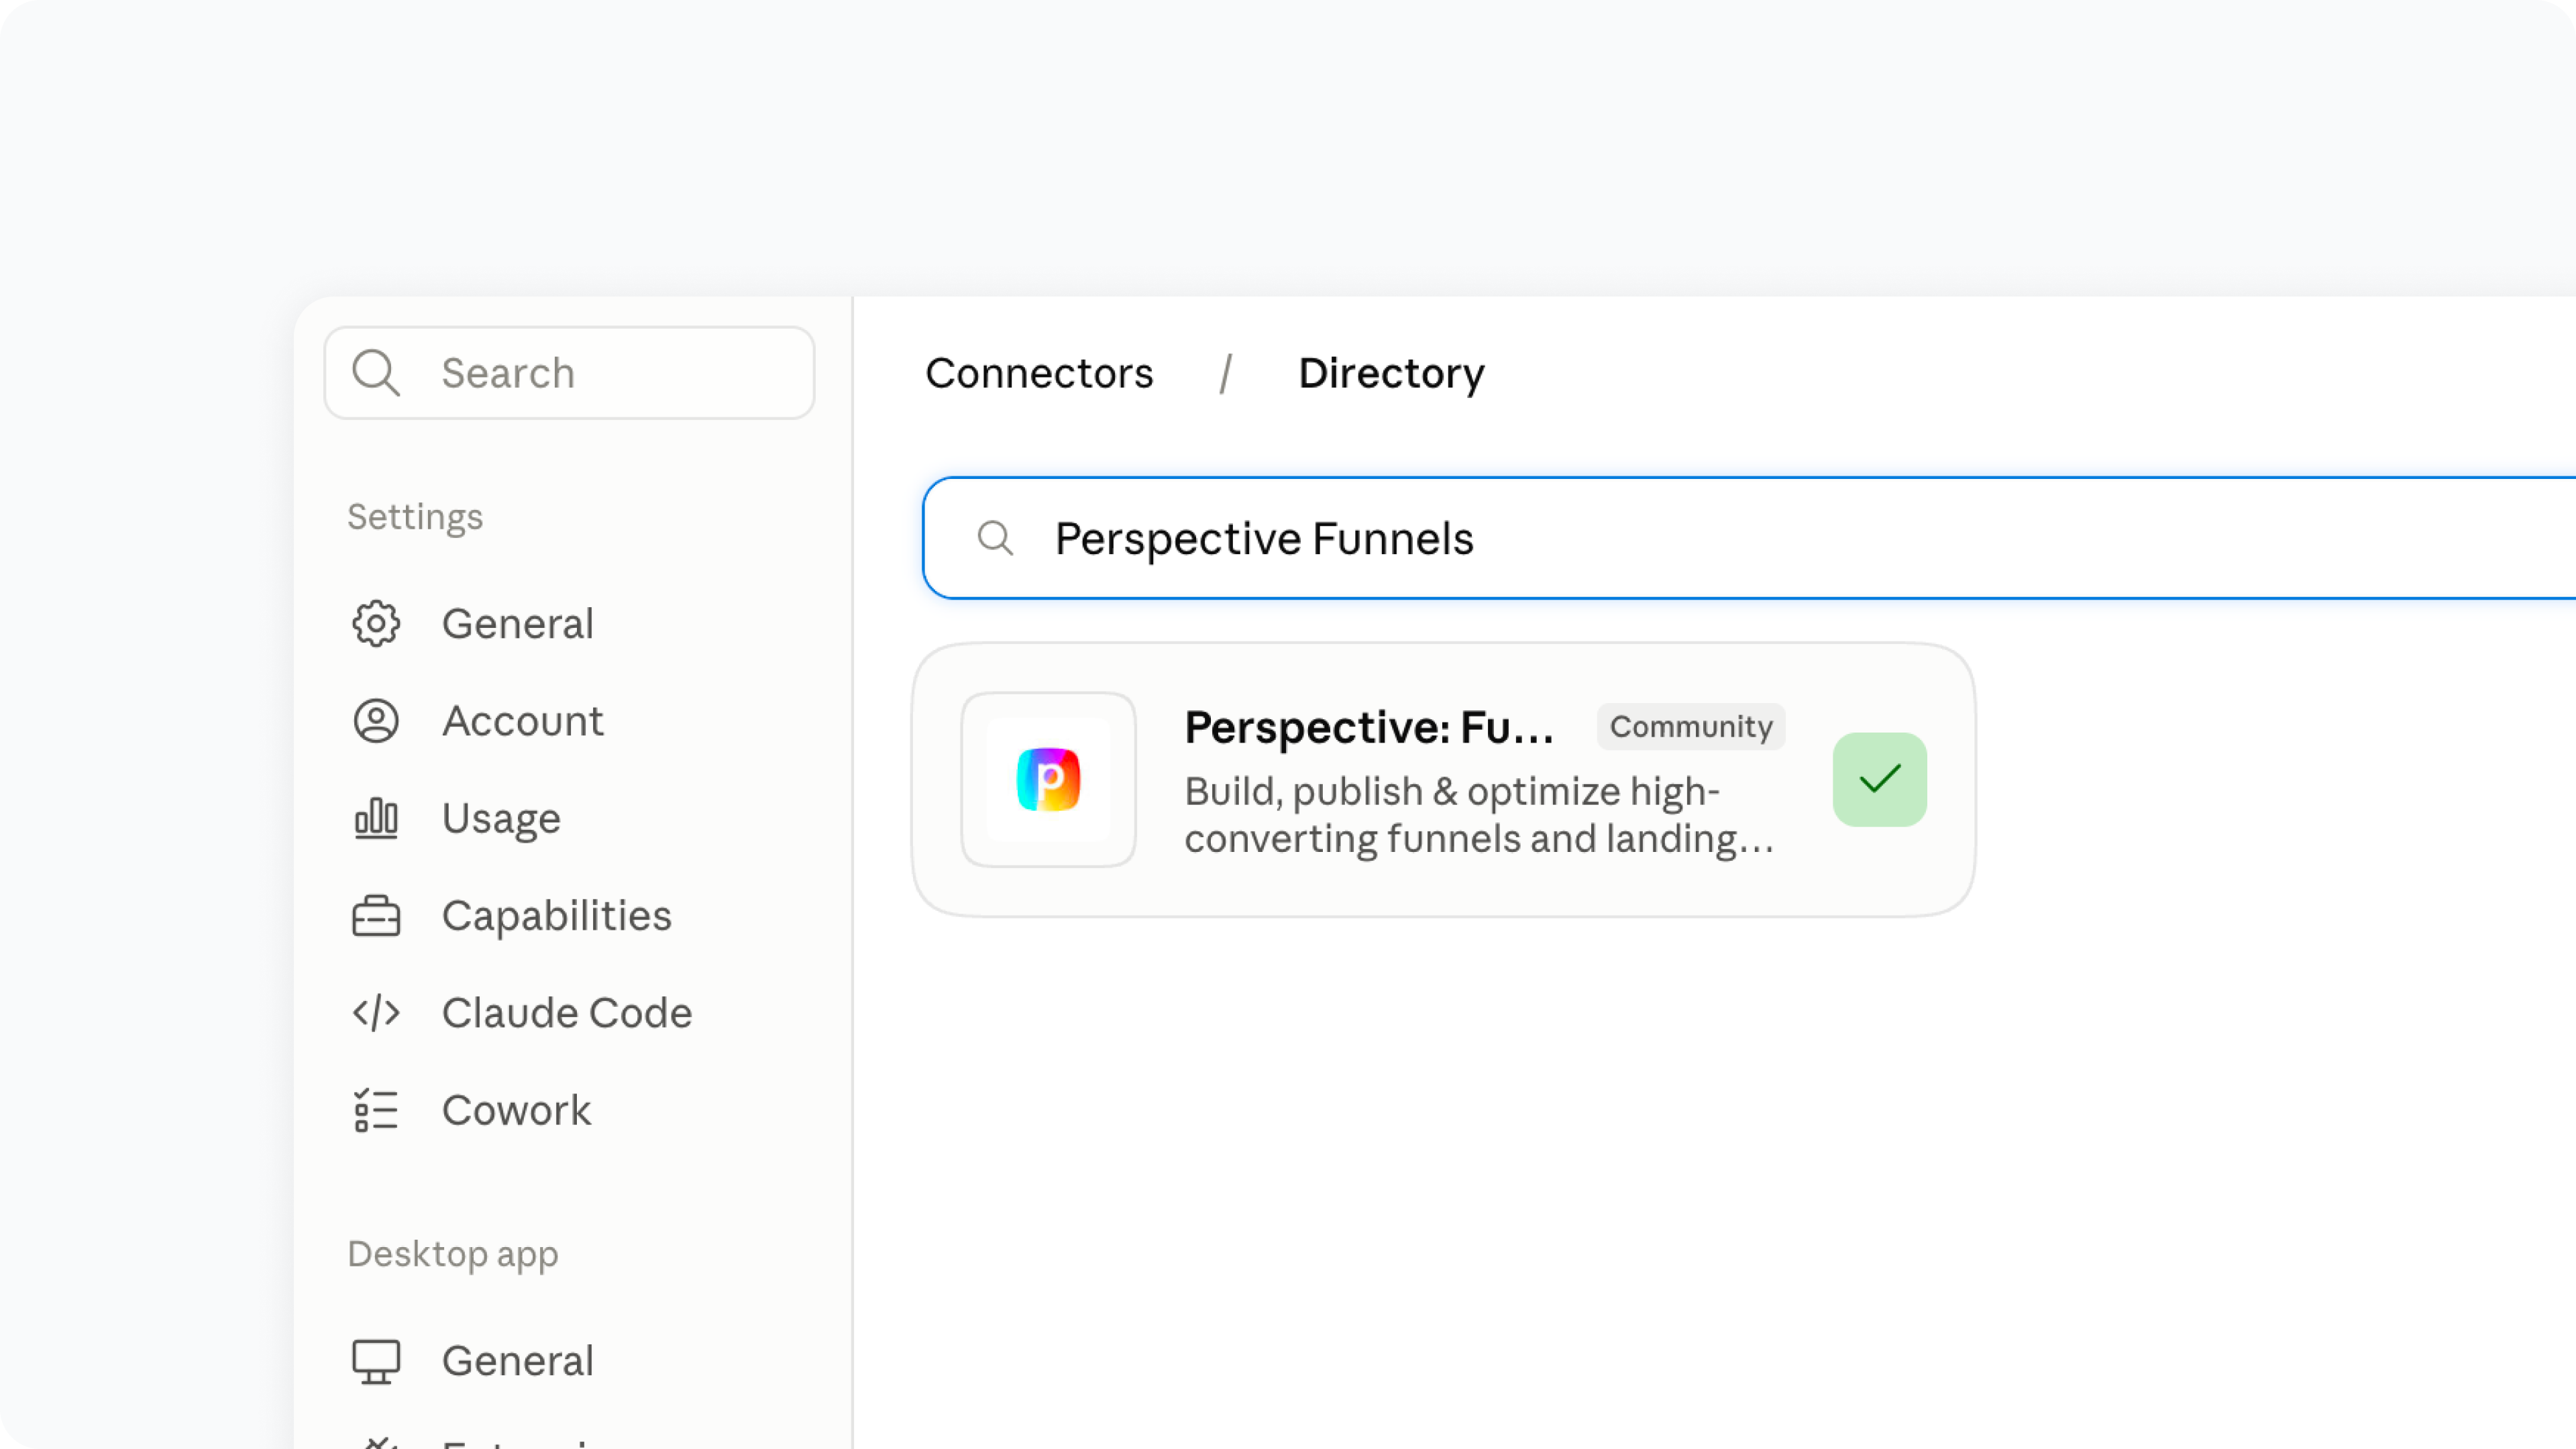Open the Perspective logo thumbnail

[x=1048, y=779]
